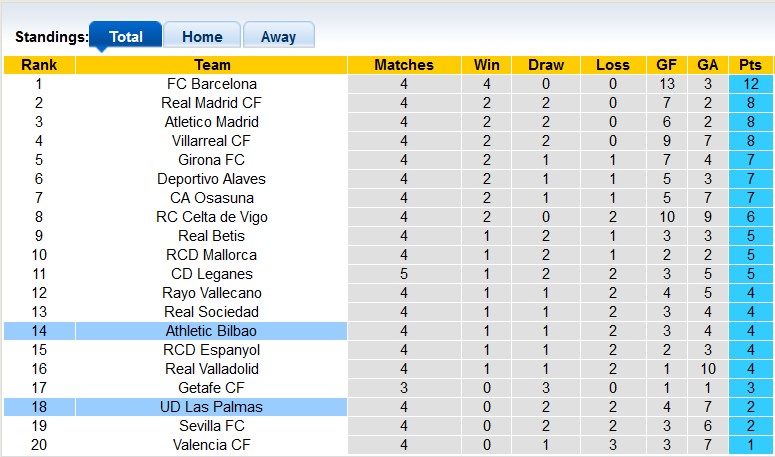Click on RC Celta de Vigo
Viewport: 775px width, 457px height.
coord(212,217)
